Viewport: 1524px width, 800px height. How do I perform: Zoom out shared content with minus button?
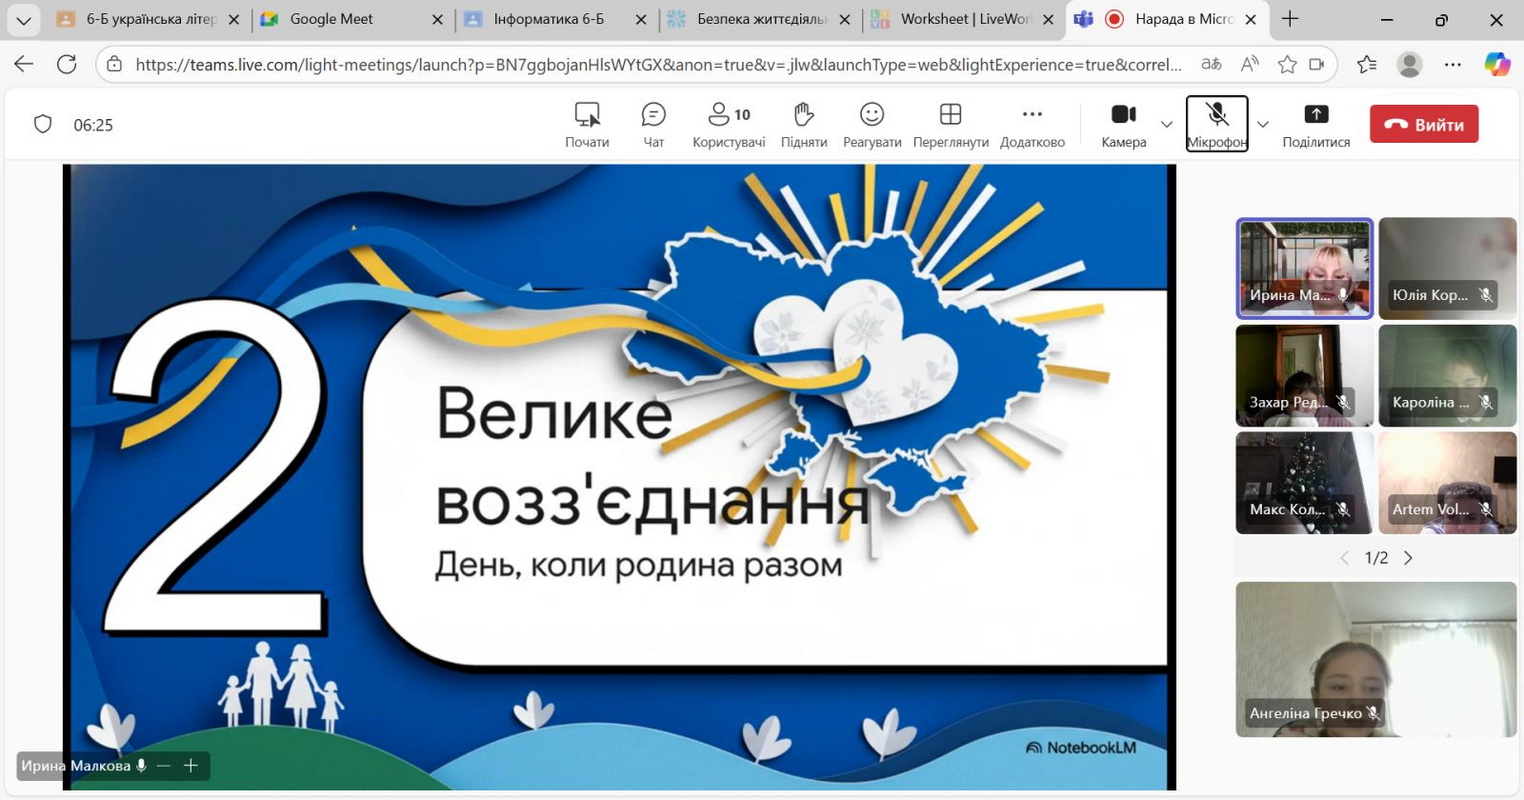click(x=164, y=766)
